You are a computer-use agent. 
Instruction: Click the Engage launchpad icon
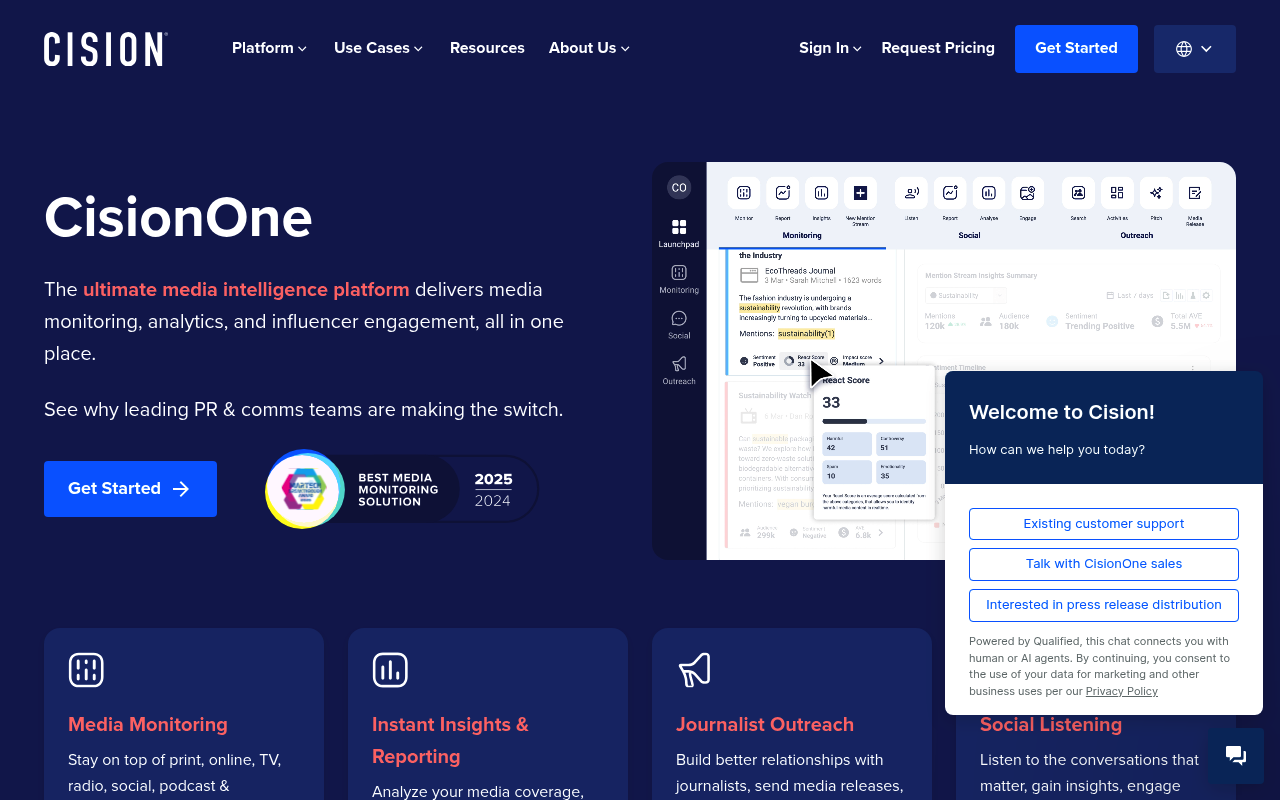(1027, 193)
